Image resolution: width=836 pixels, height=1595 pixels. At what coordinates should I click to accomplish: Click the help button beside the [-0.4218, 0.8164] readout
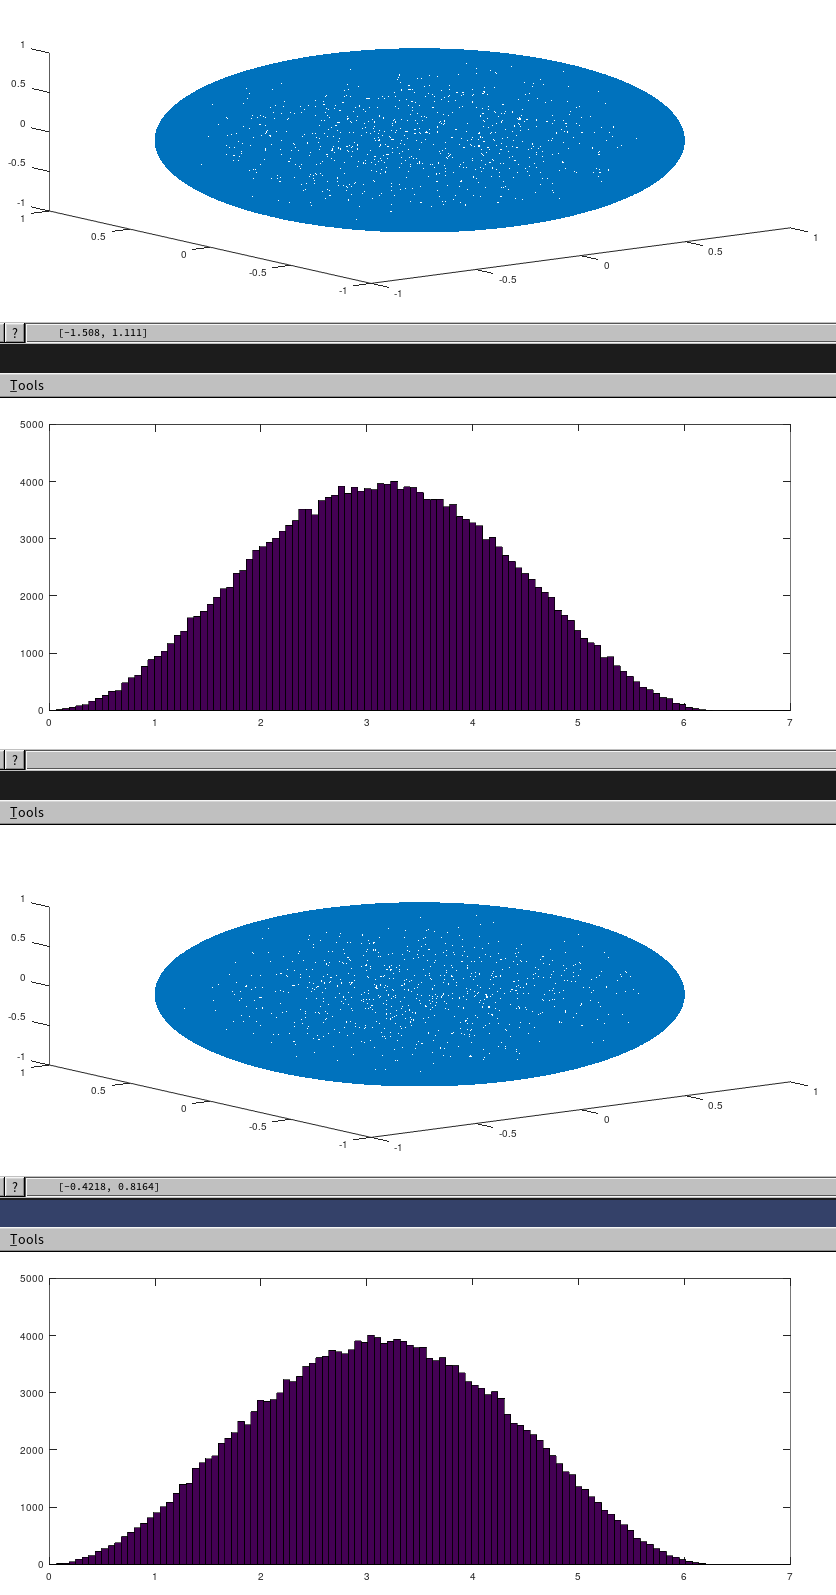pyautogui.click(x=14, y=1187)
